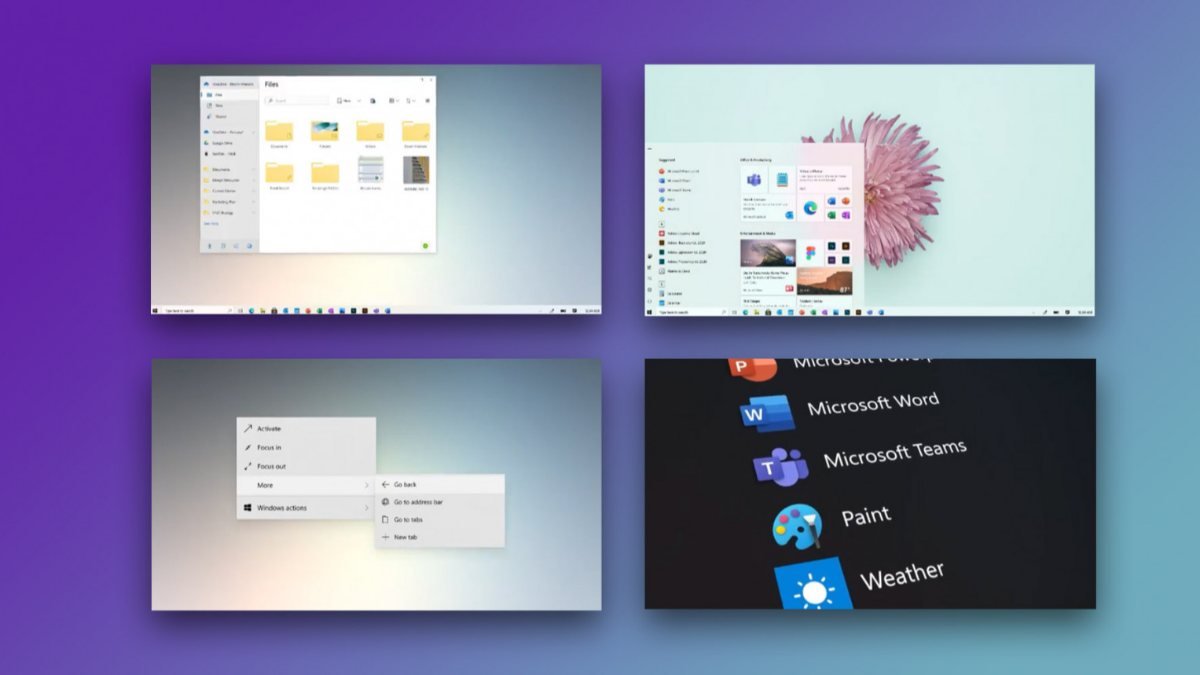Click the Start button on the taskbar
The image size is (1200, 675).
point(155,310)
